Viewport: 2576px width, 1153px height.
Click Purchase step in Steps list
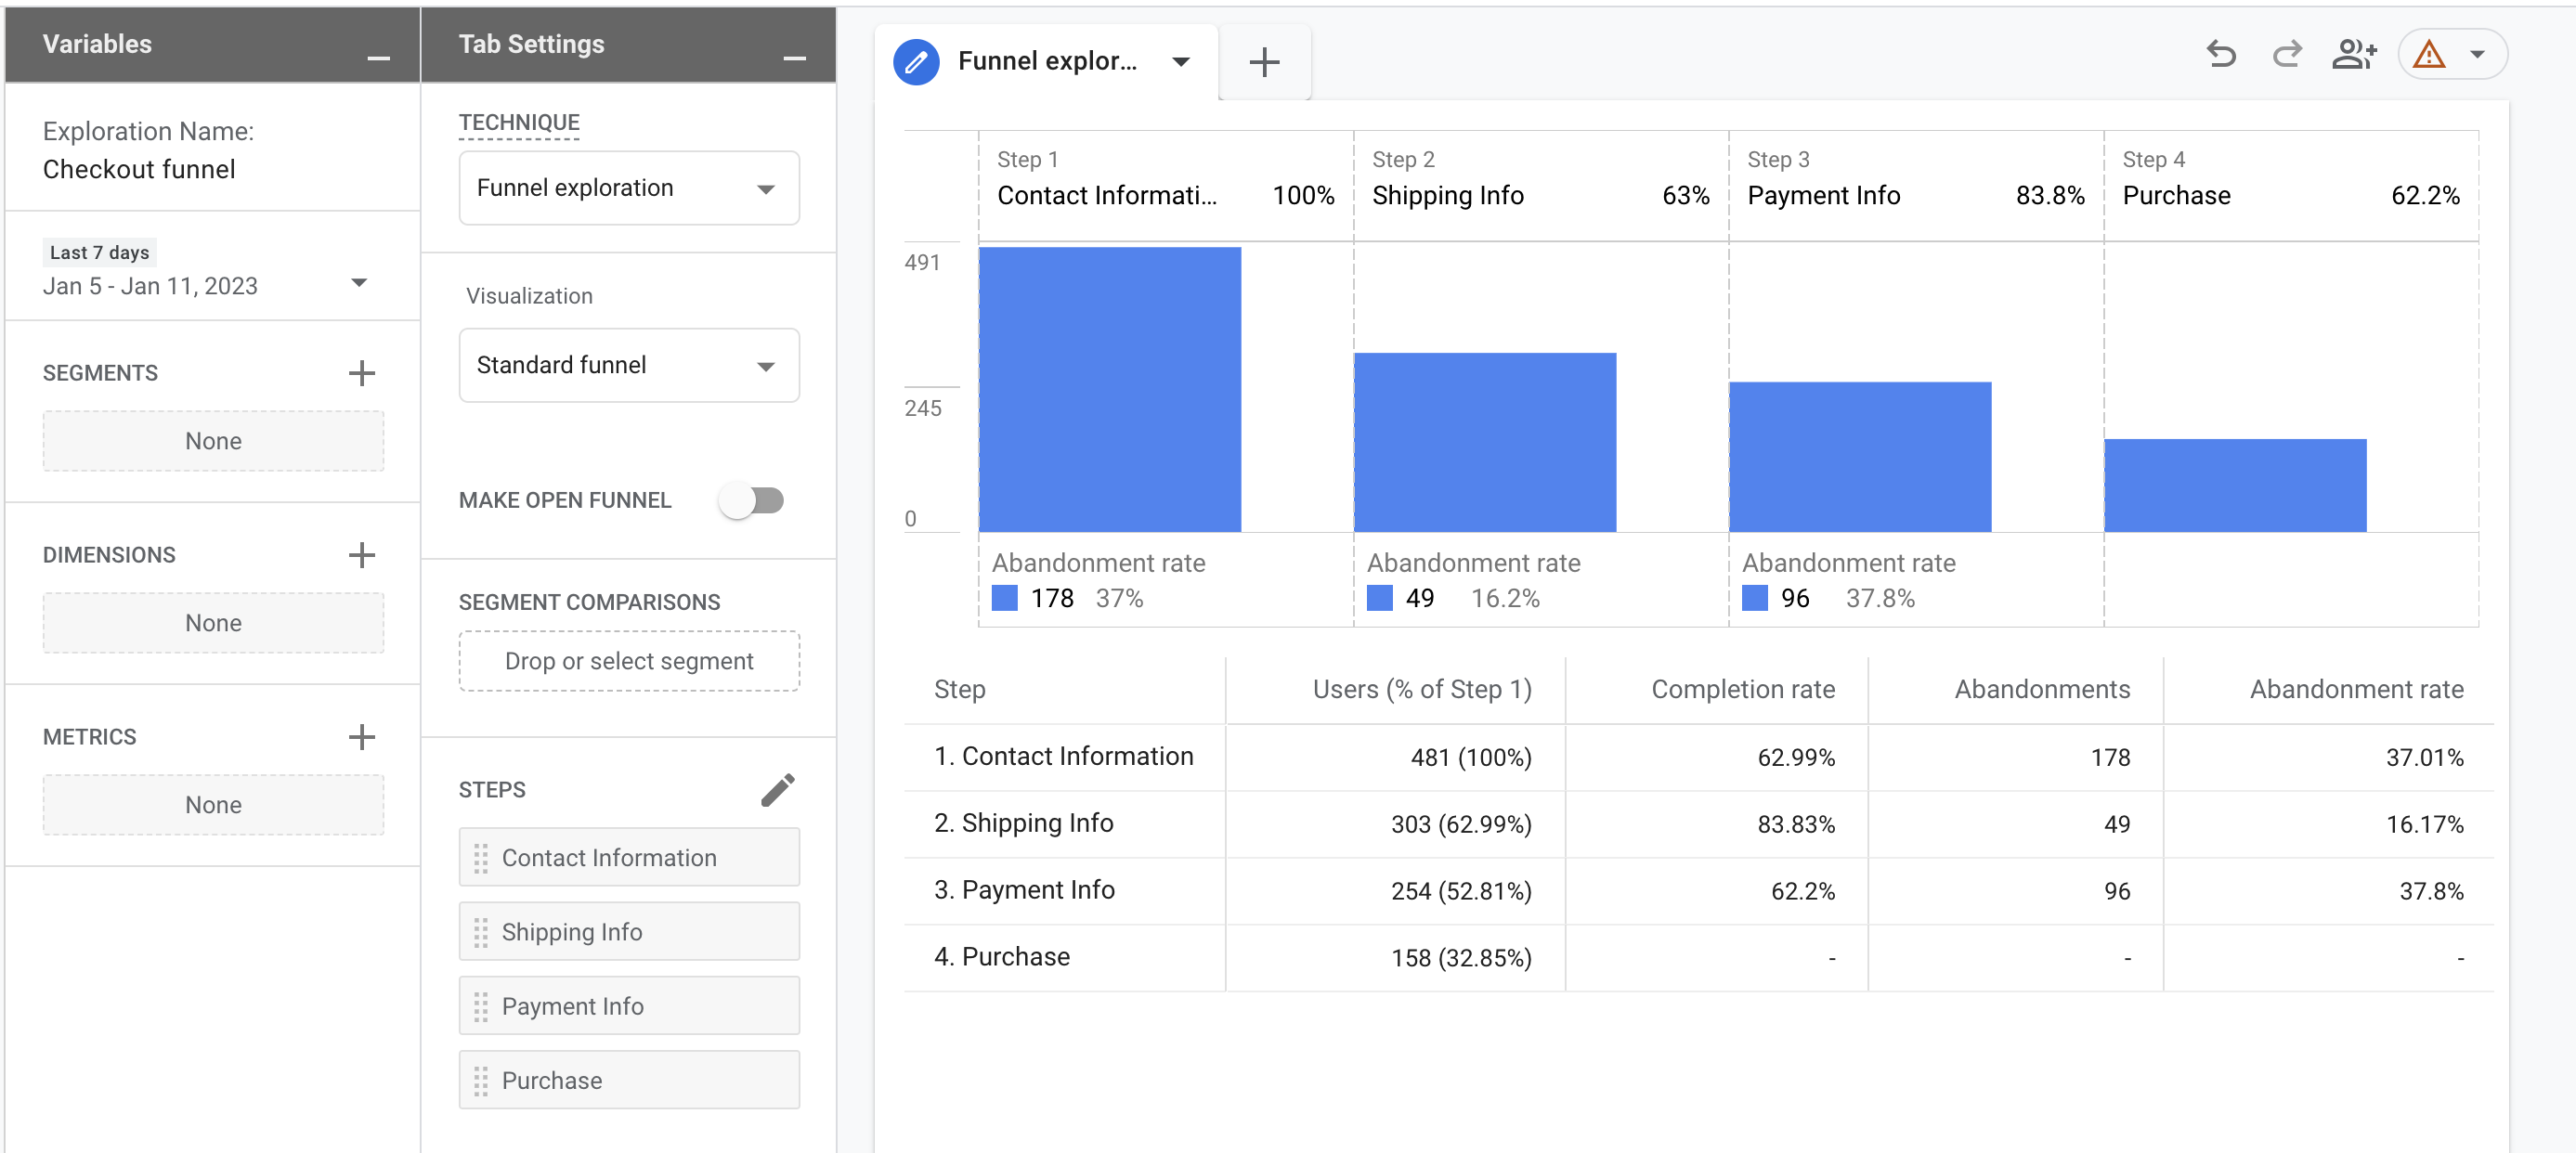click(629, 1080)
